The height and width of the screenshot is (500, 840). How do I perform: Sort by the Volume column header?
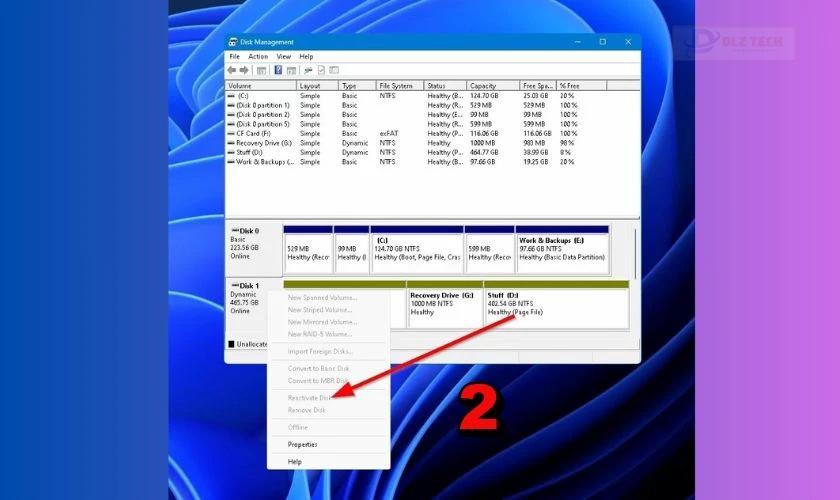[261, 86]
